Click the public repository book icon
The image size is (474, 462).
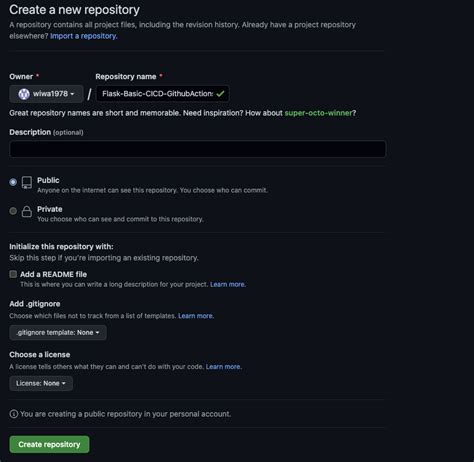click(x=27, y=183)
